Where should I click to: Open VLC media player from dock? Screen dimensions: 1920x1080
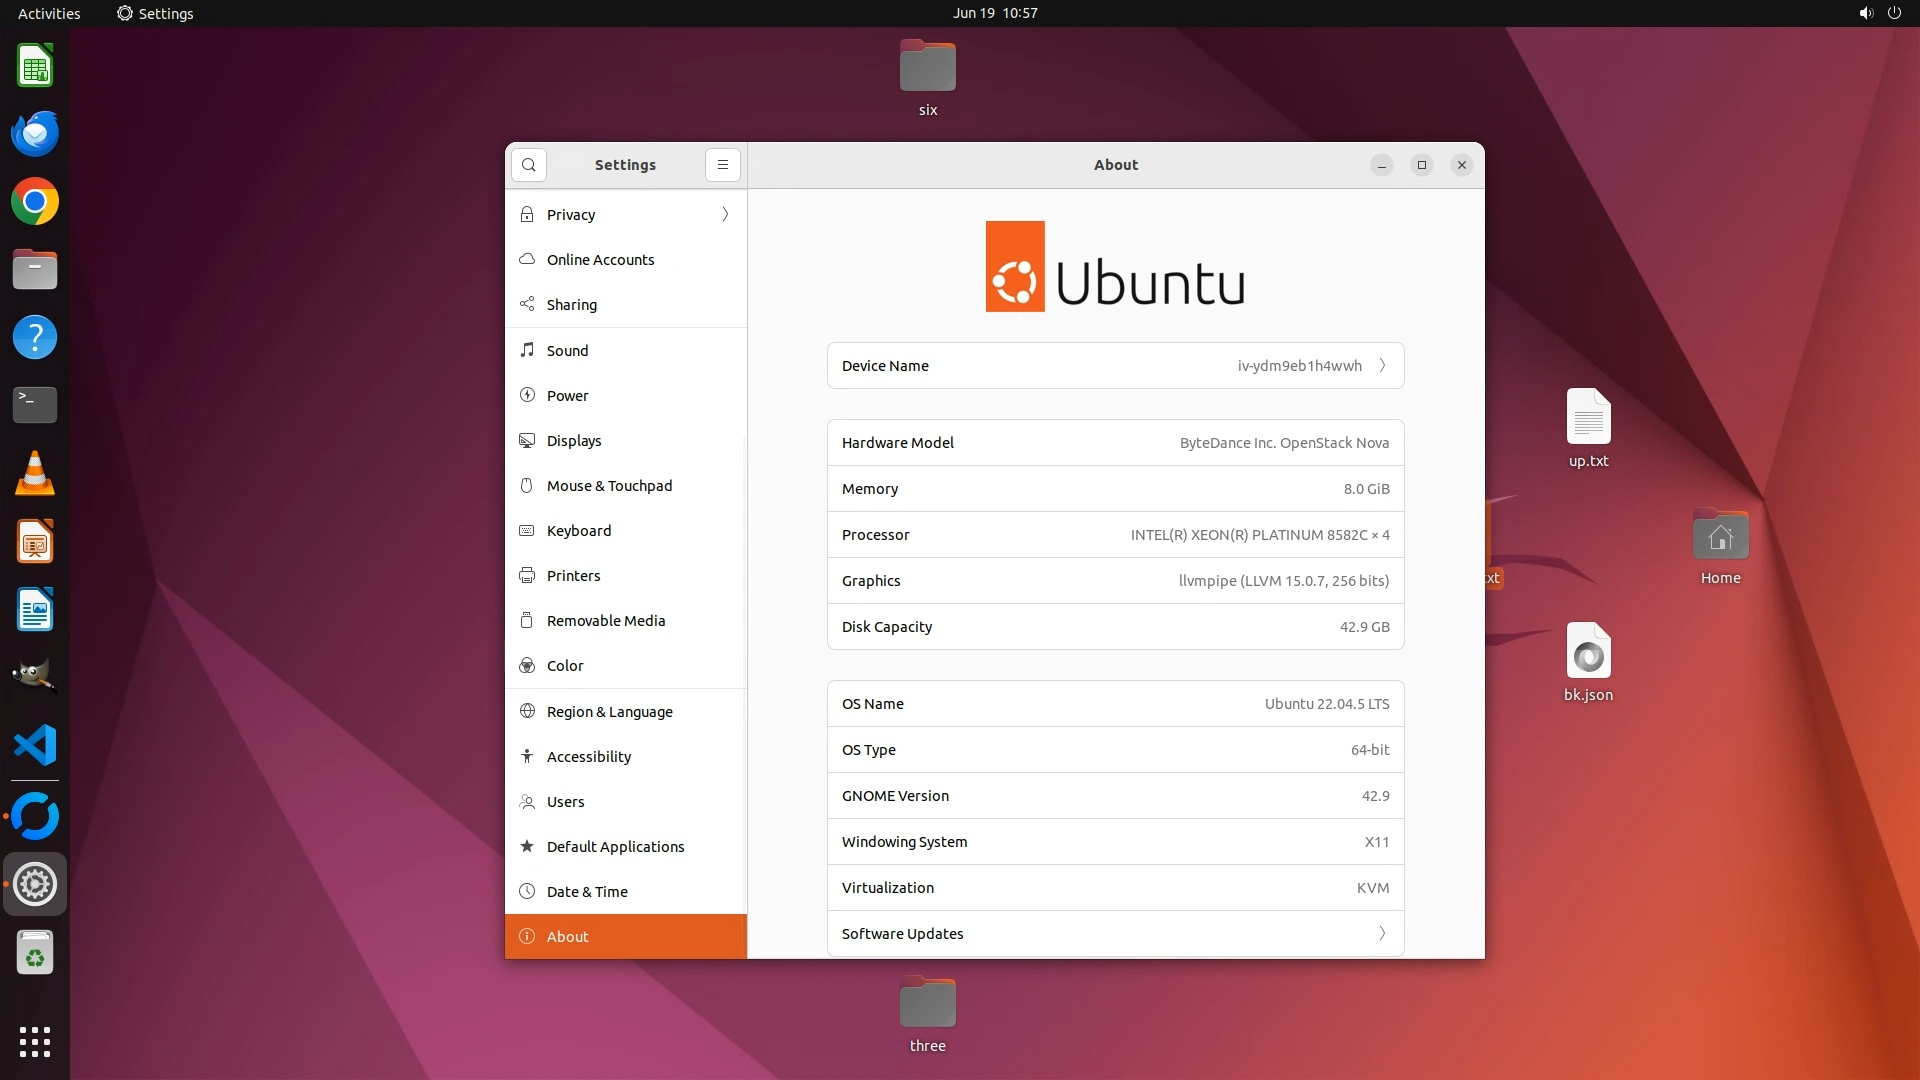(x=35, y=474)
